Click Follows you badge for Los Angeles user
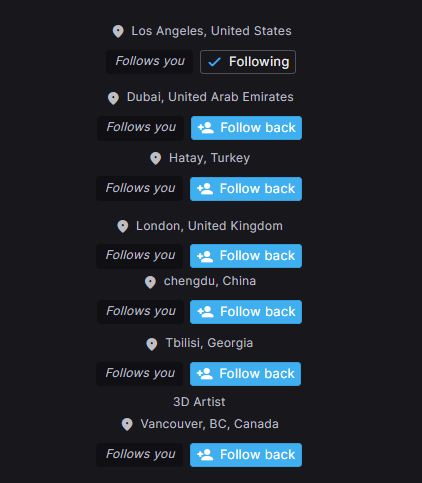This screenshot has height=483, width=422. coord(149,62)
